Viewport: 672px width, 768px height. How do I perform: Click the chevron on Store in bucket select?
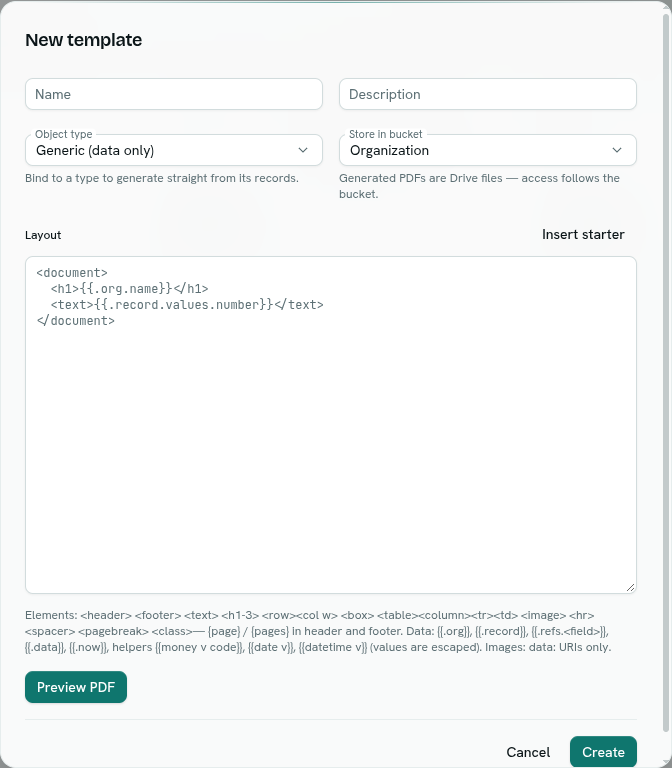click(617, 150)
